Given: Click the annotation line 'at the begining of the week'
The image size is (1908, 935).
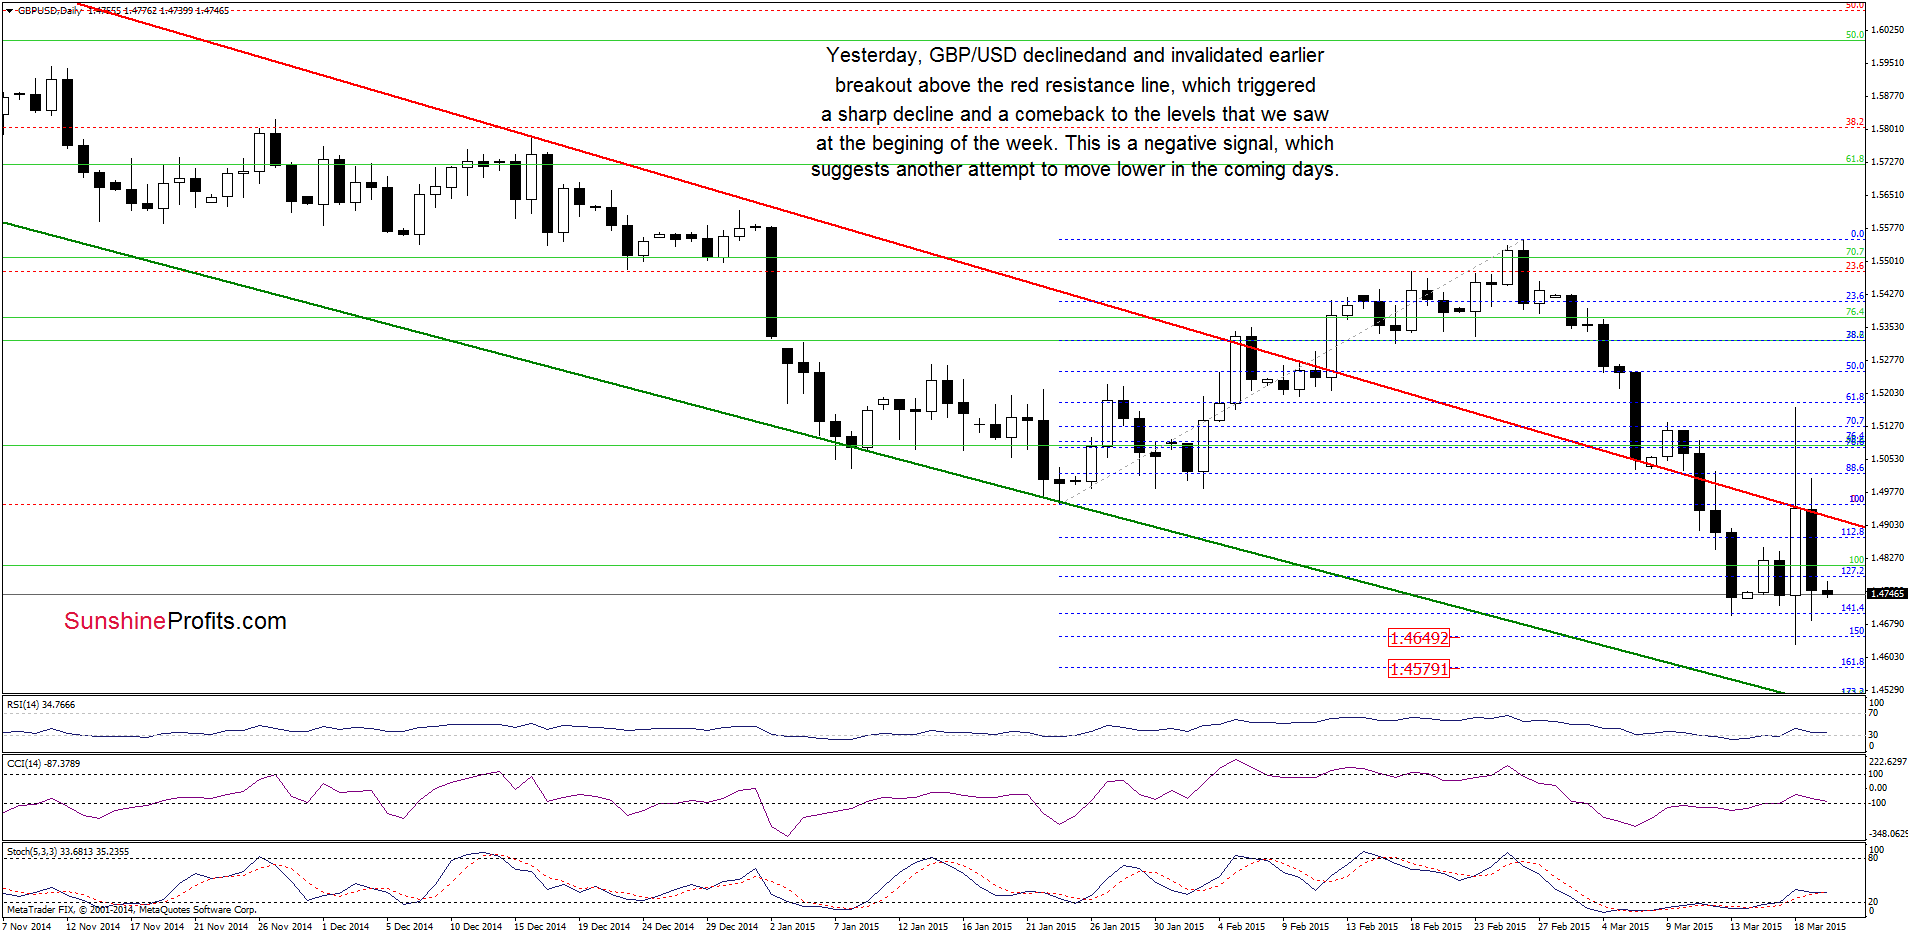Looking at the screenshot, I should point(1075,143).
